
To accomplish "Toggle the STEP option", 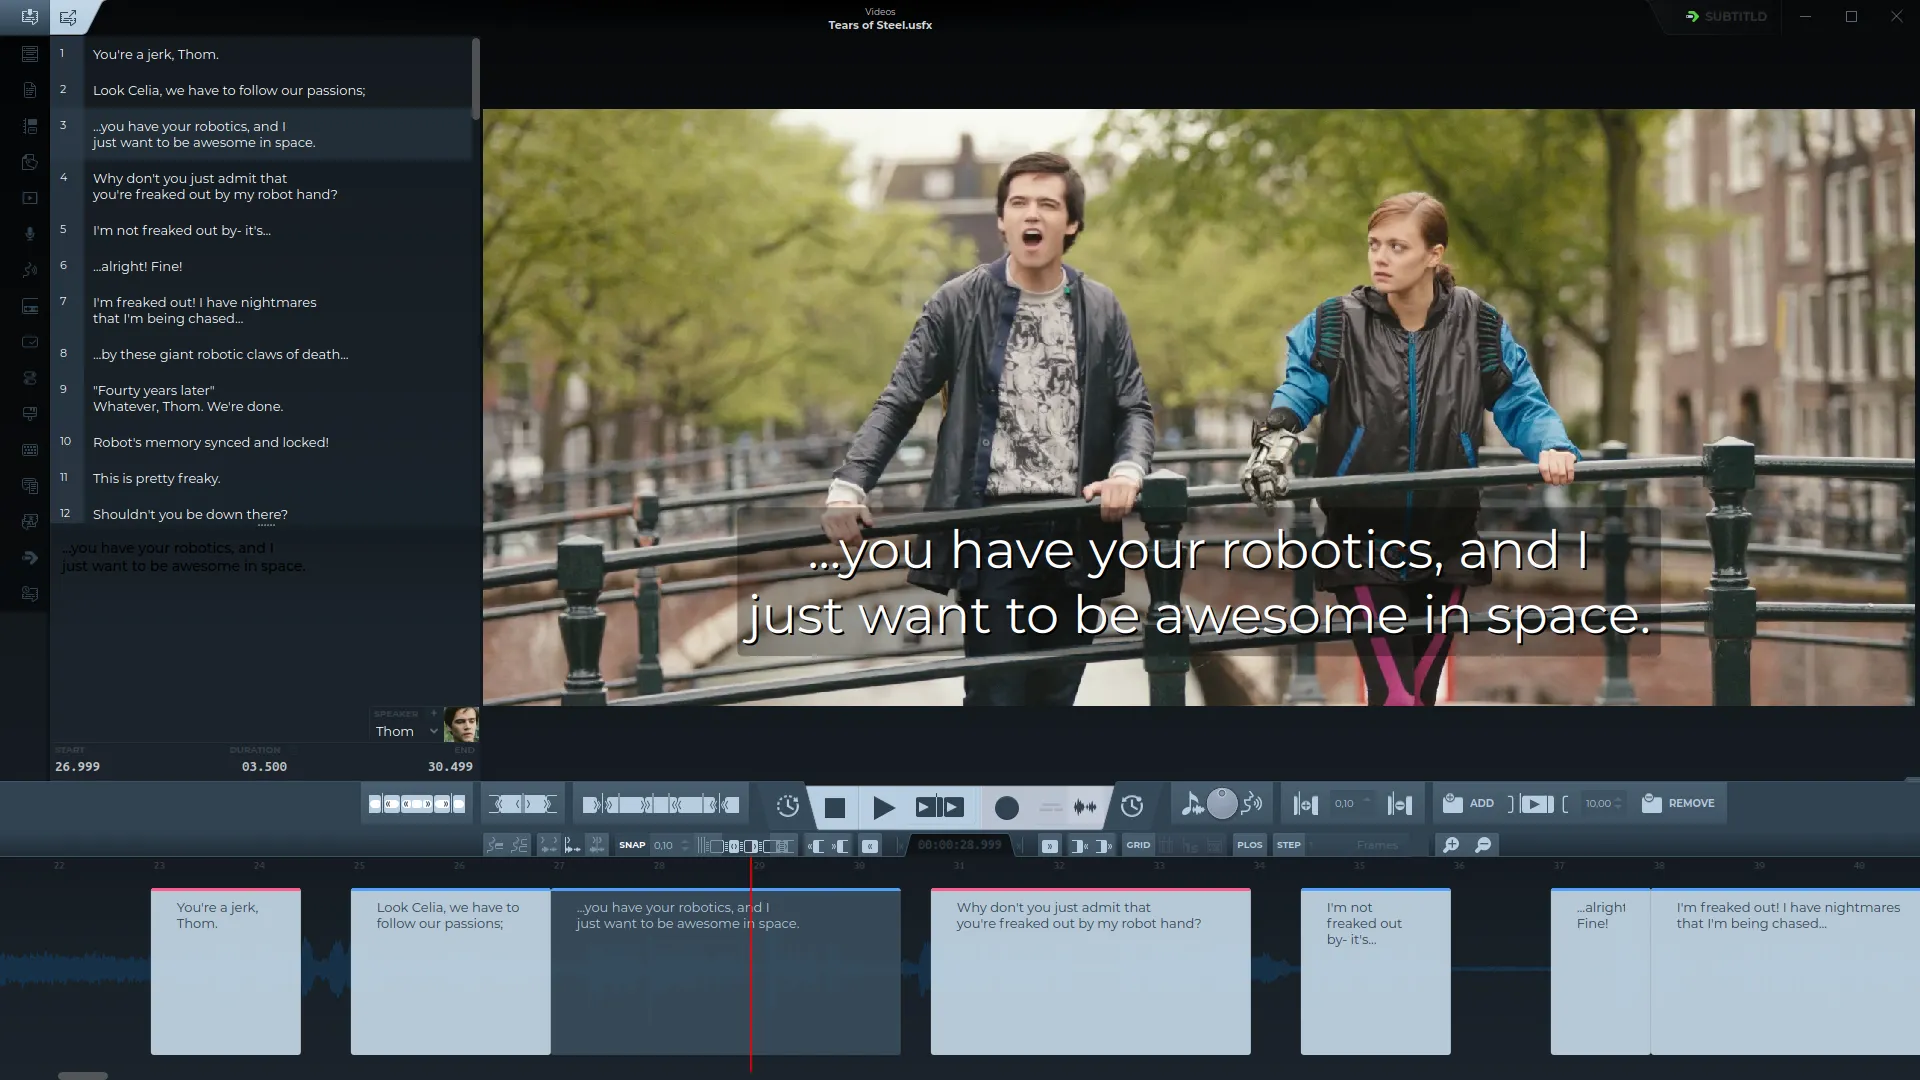I will pyautogui.click(x=1289, y=845).
